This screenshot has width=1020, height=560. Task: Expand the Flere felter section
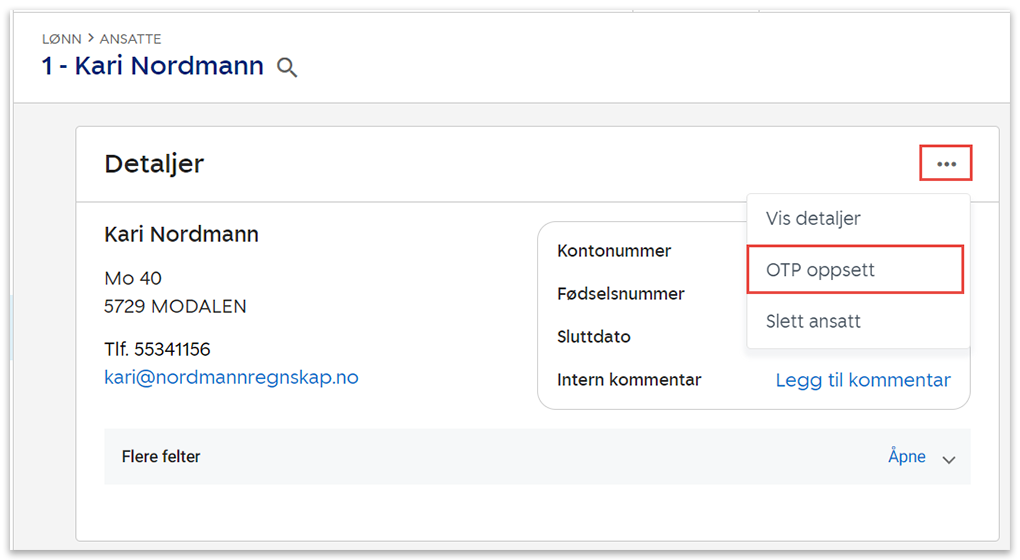coord(161,457)
